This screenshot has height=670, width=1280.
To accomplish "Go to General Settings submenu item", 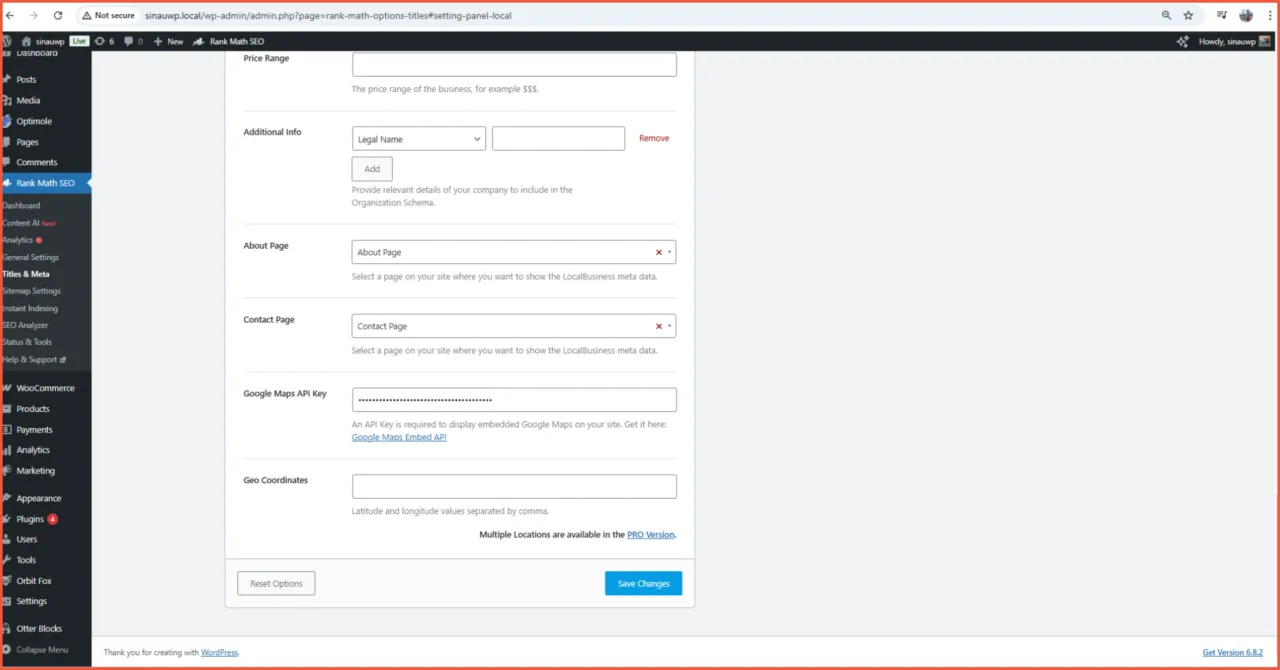I will [31, 257].
